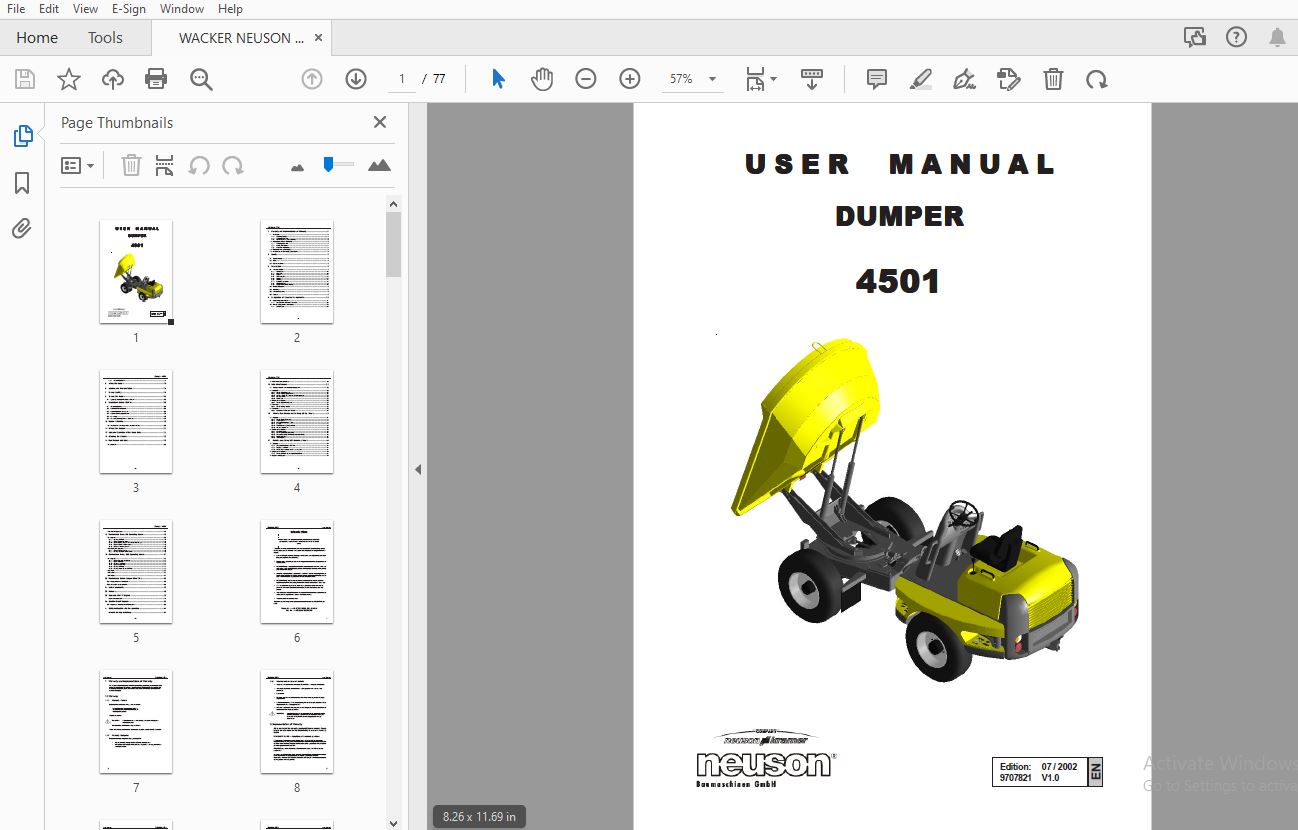Close the WACKER NEUSON document tab
The image size is (1298, 830).
(319, 38)
